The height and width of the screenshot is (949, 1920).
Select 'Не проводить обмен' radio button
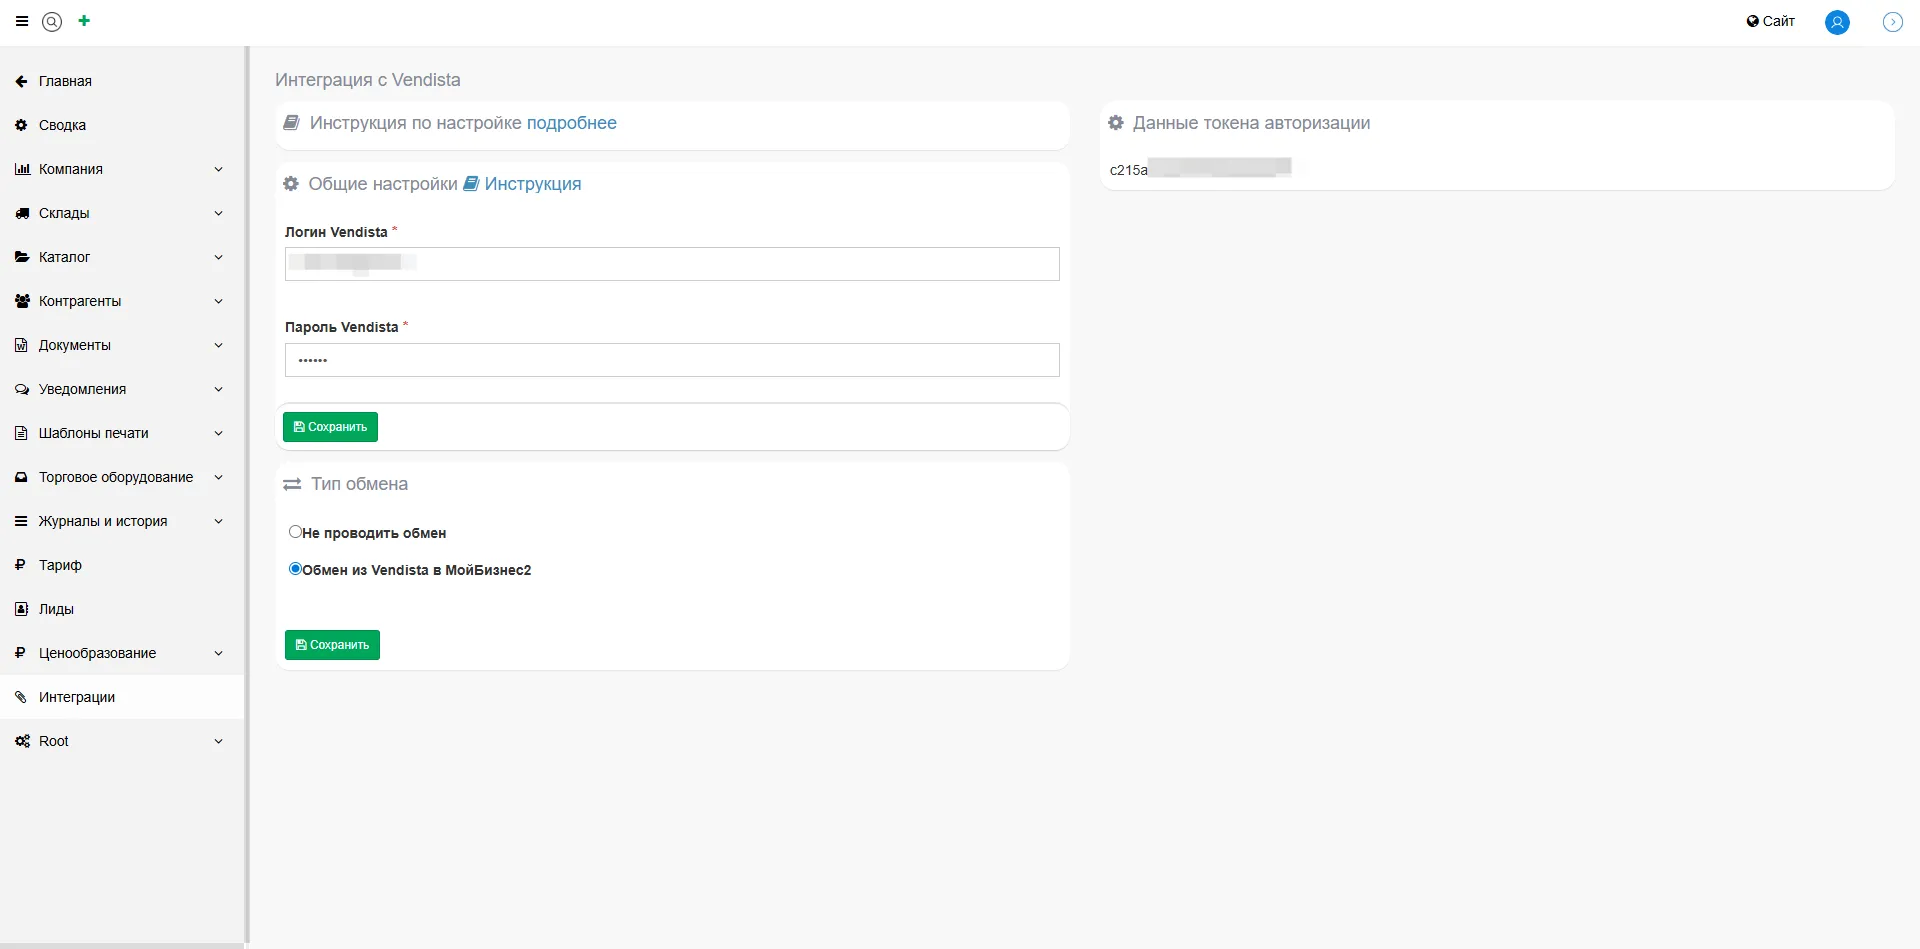point(295,532)
